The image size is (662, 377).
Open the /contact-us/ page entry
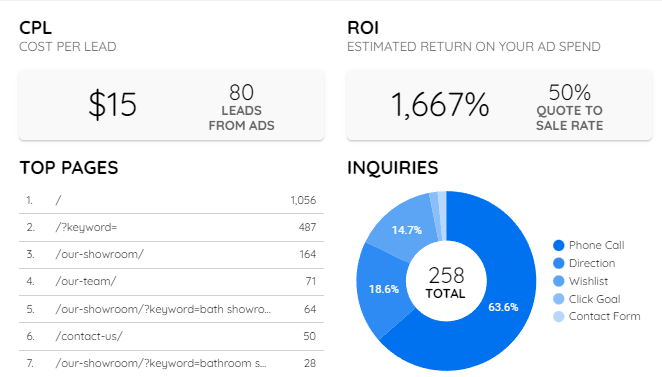171,336
